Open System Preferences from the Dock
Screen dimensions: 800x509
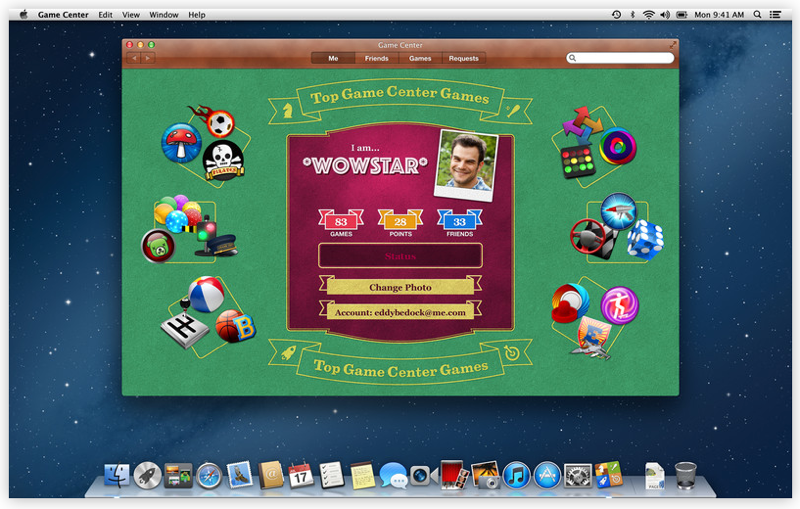point(578,476)
